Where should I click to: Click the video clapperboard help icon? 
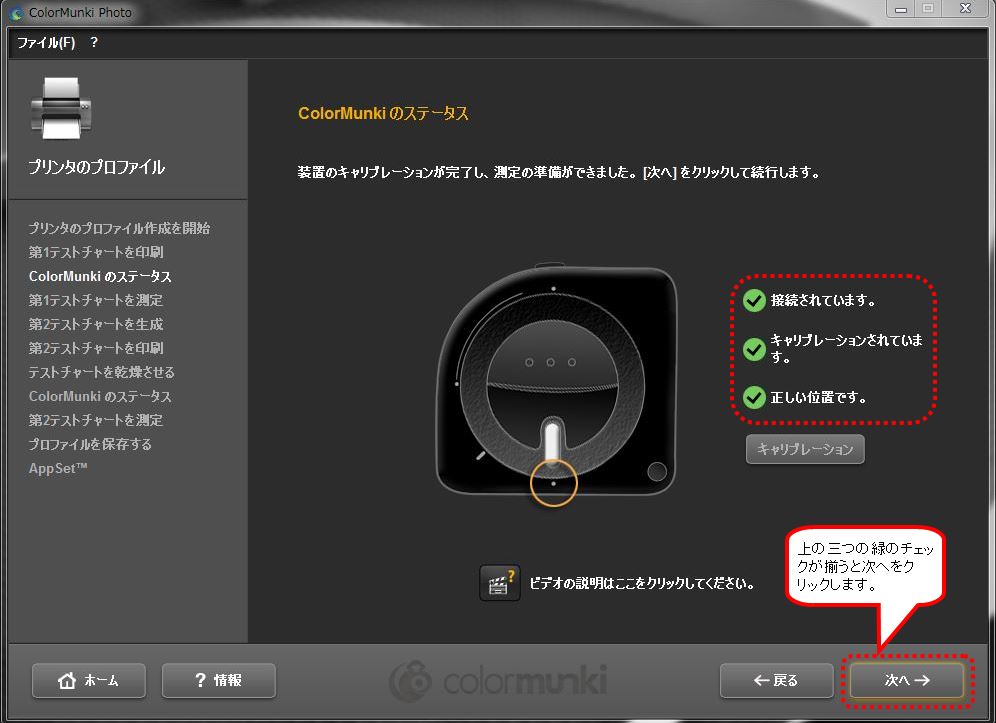[499, 583]
